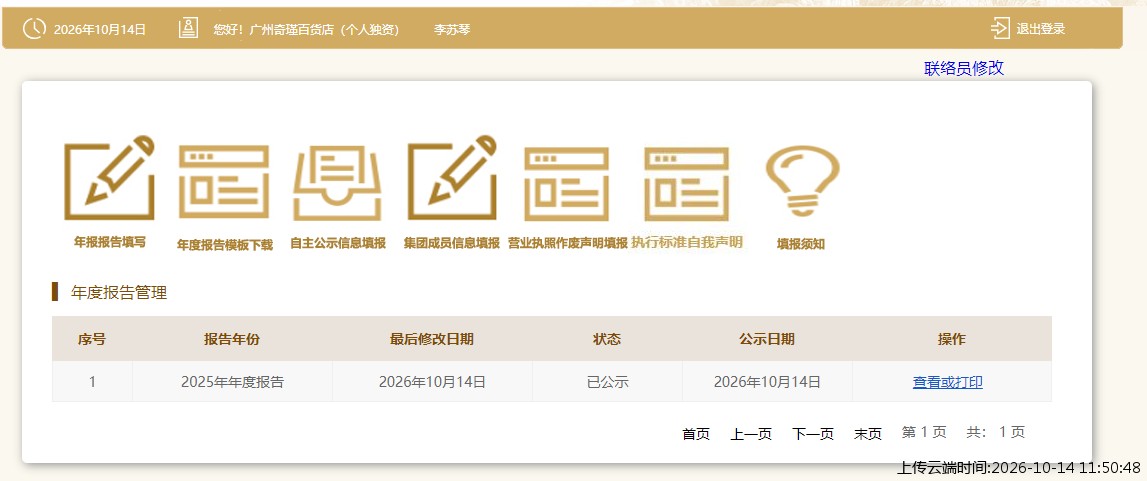
Task: Click the 公示日期 column header
Action: pos(767,339)
